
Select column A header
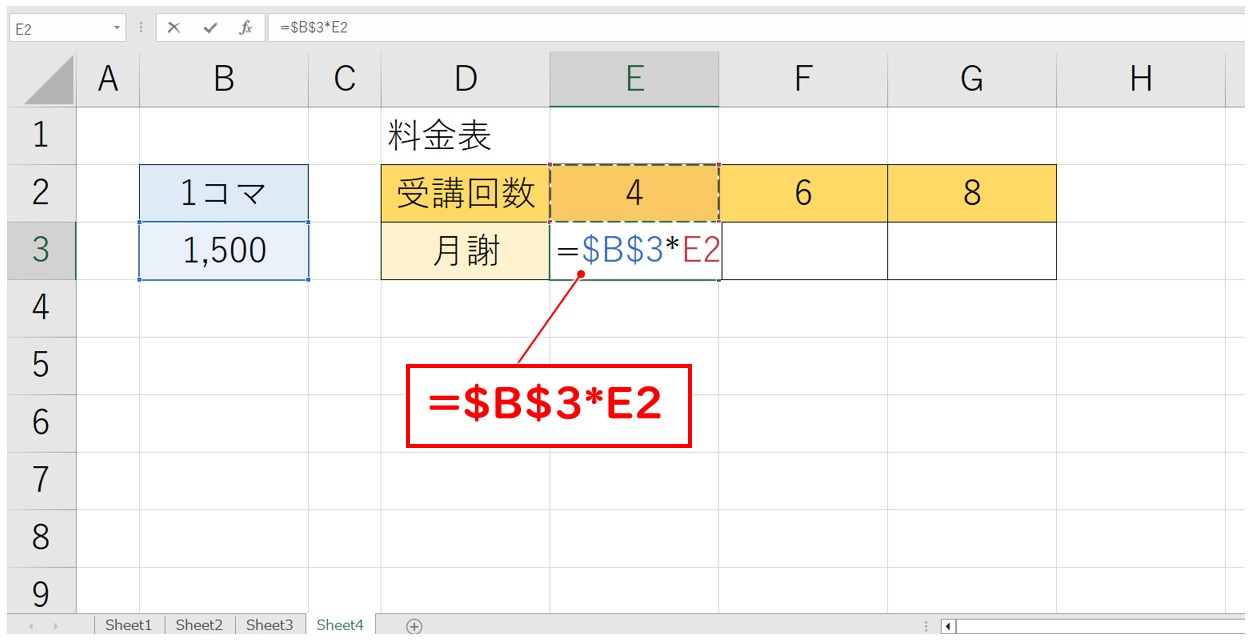(108, 80)
